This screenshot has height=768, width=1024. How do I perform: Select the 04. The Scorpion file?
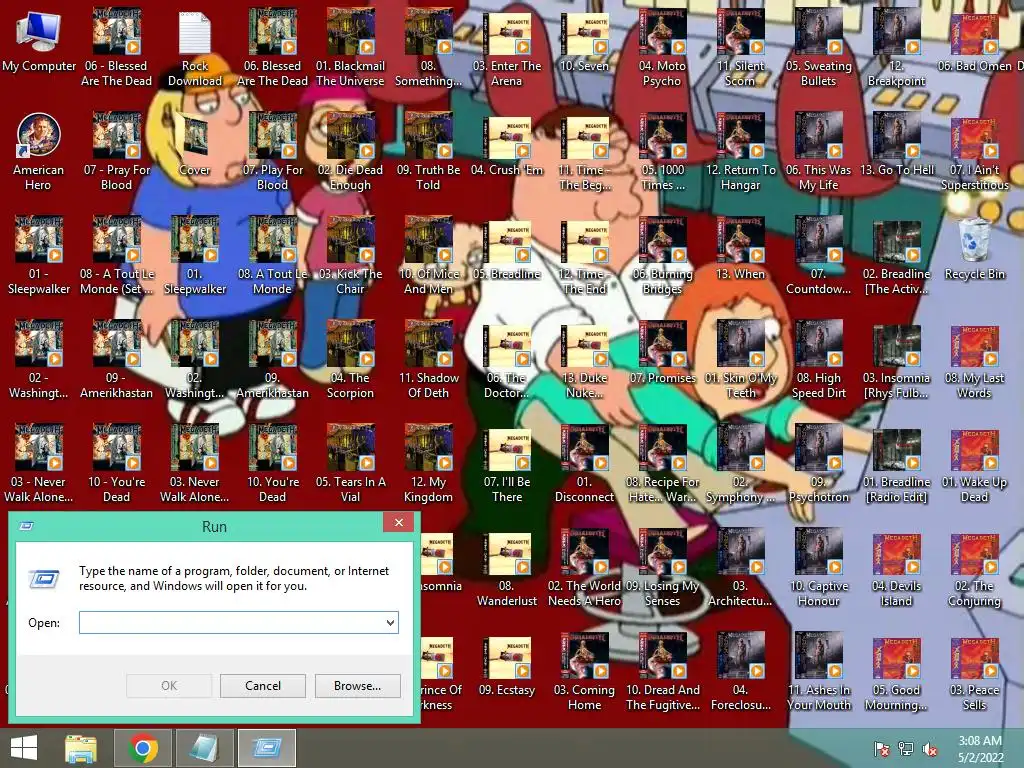tap(351, 359)
